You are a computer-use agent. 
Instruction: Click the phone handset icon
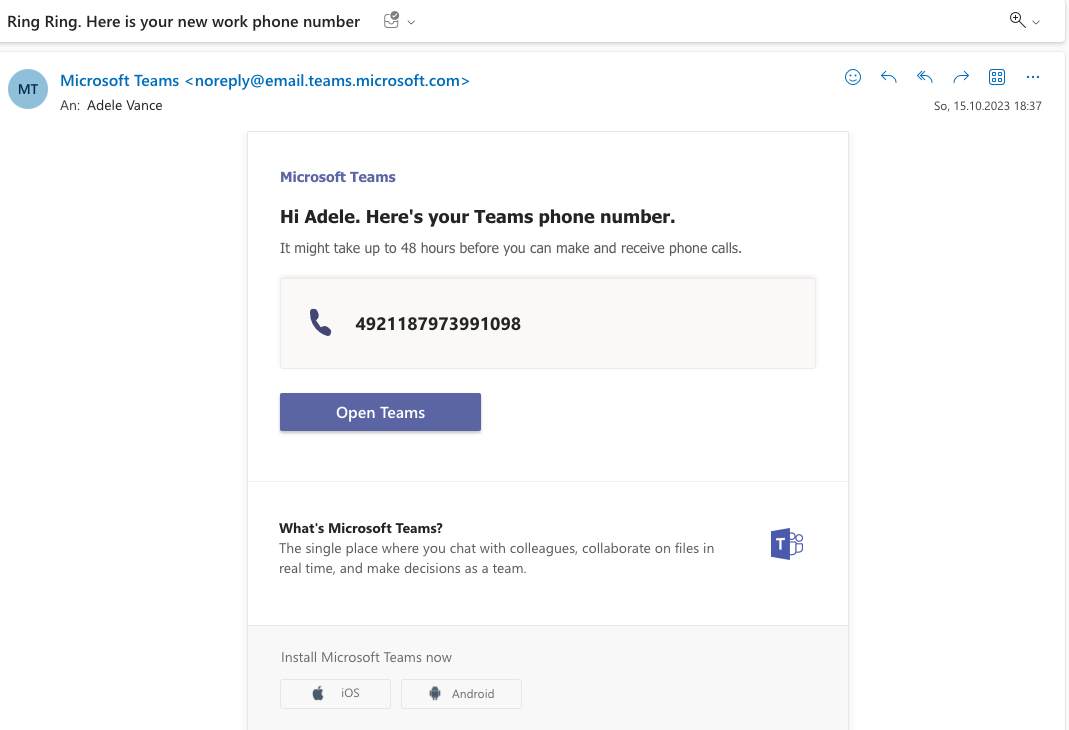(x=320, y=322)
